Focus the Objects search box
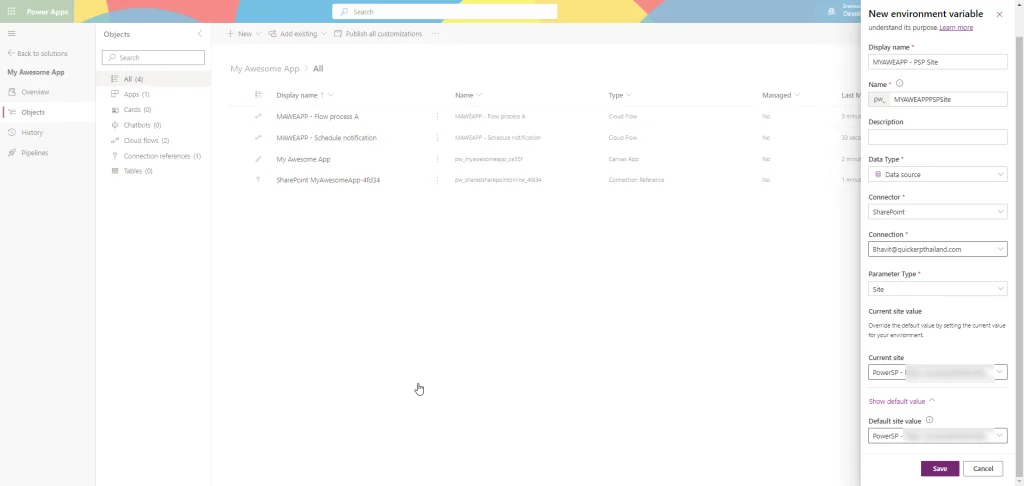This screenshot has width=1024, height=486. coord(153,57)
